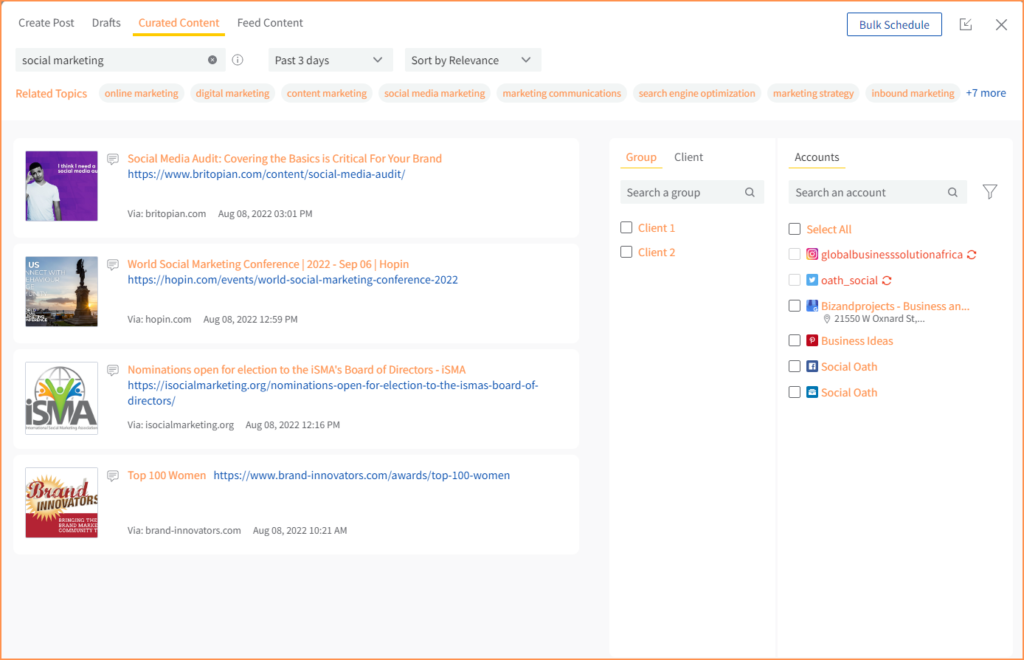
Task: Open the Social Media Audit article title
Action: pos(285,158)
